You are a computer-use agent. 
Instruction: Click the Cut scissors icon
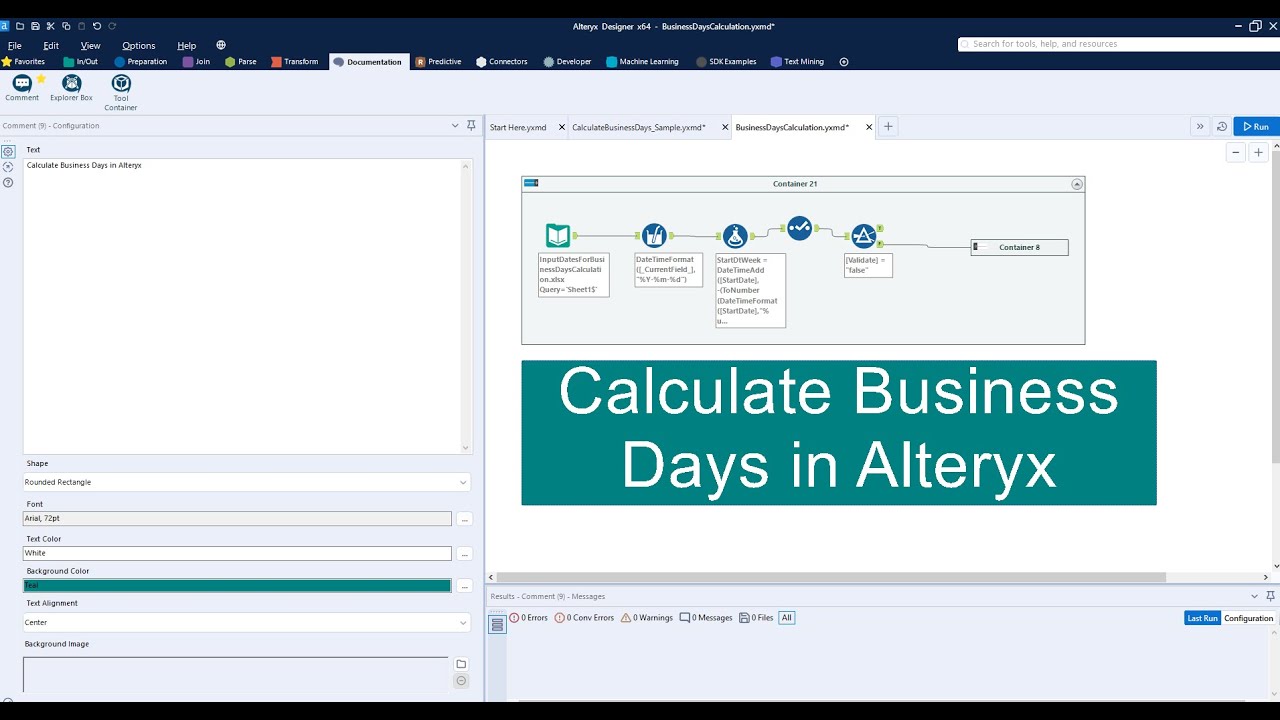point(51,26)
